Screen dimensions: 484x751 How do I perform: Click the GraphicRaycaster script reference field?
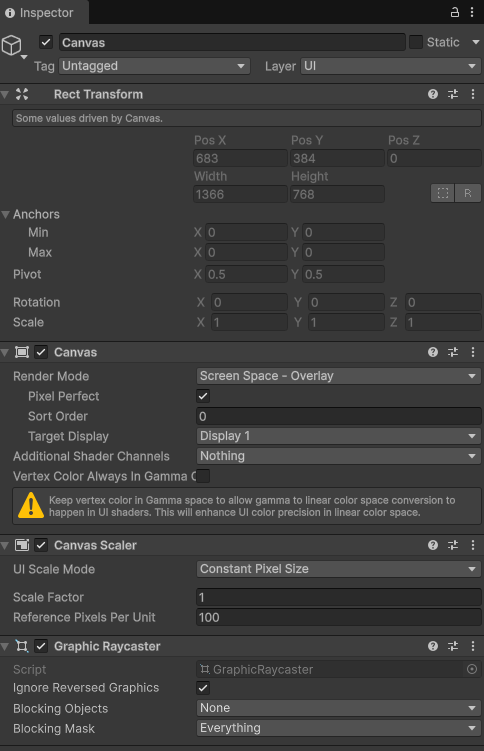pos(338,670)
